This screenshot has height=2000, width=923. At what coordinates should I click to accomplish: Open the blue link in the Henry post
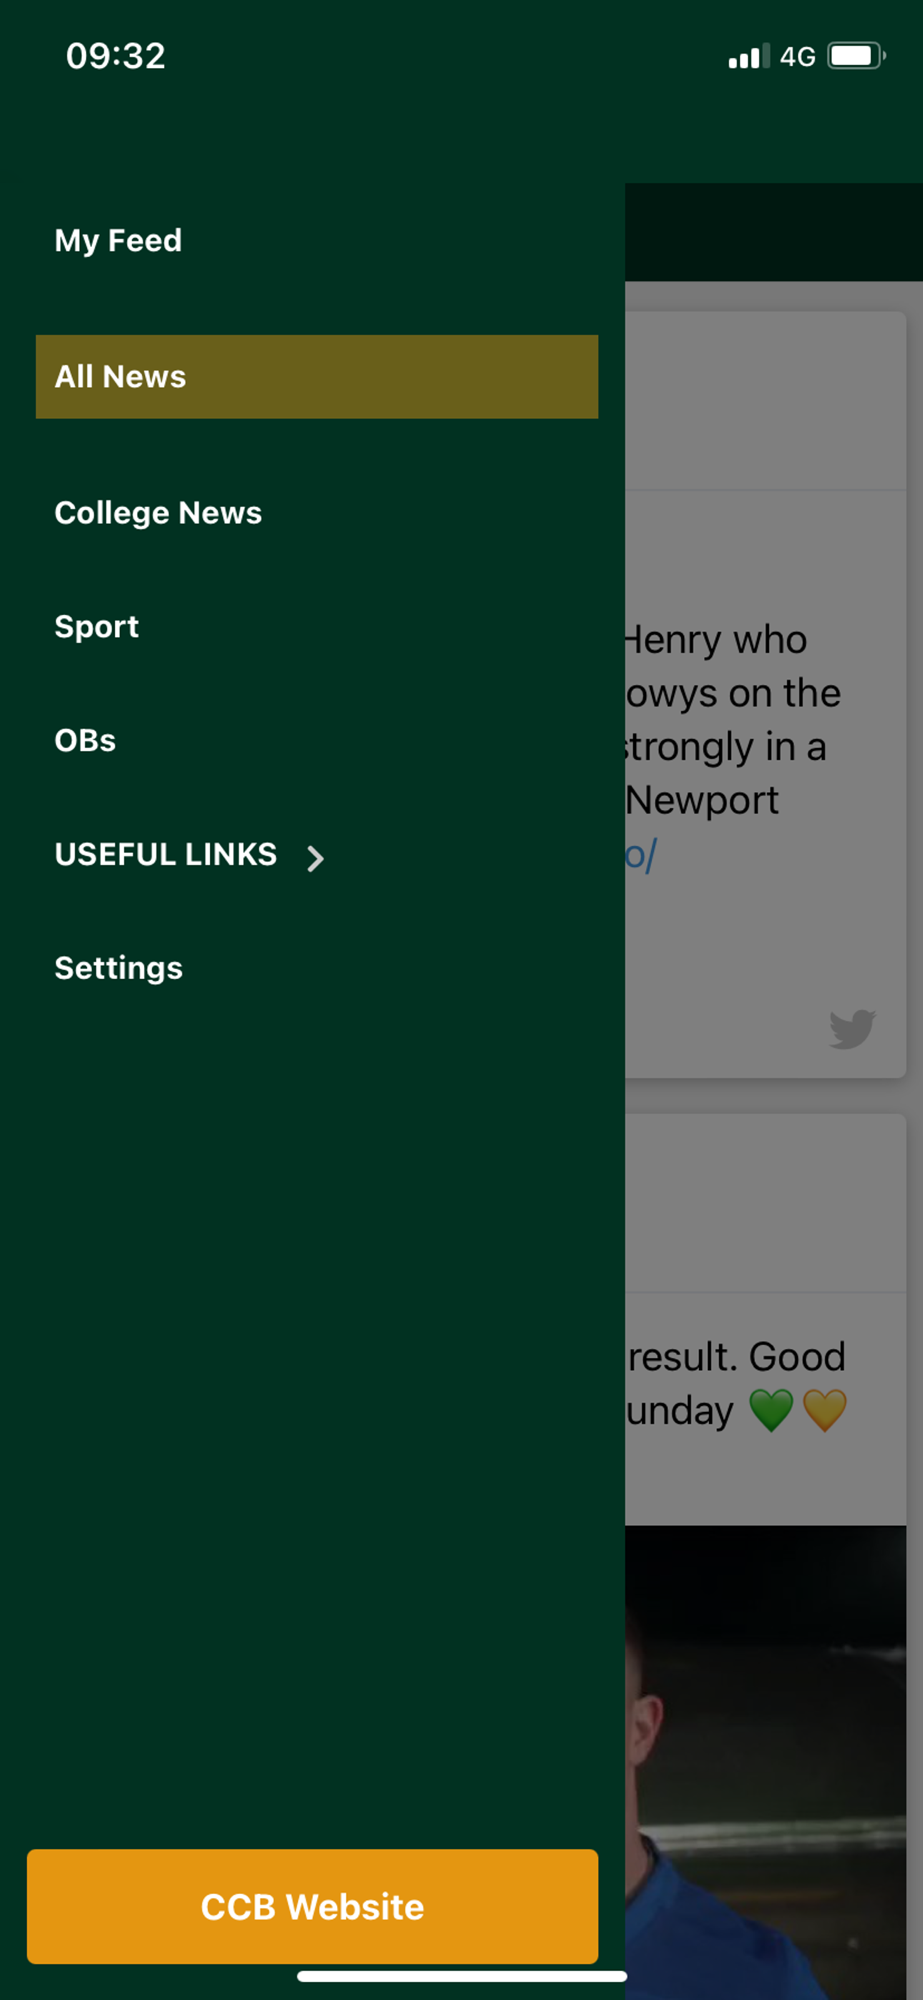640,855
